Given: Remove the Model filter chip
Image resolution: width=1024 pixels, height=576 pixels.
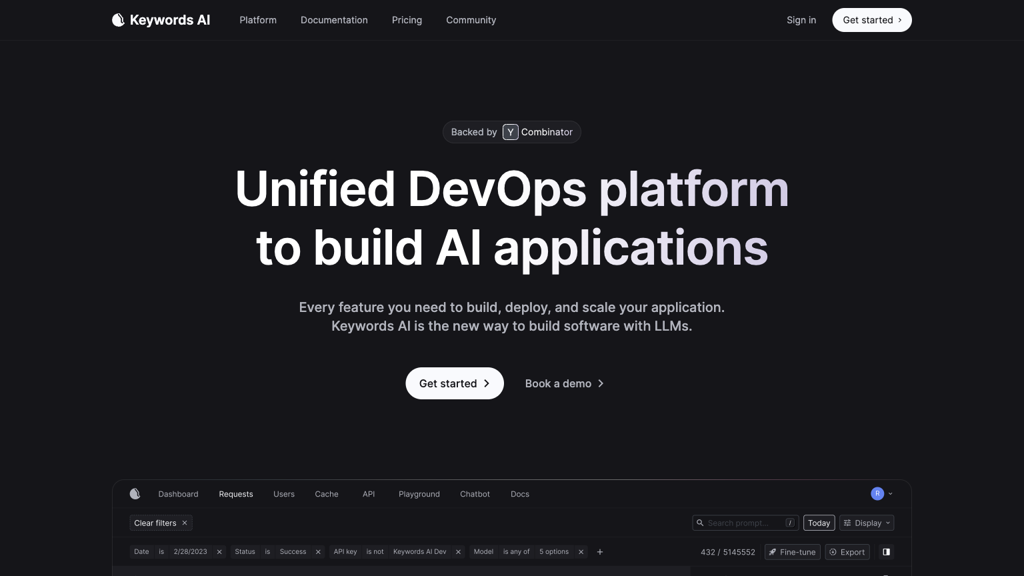Looking at the screenshot, I should click(x=580, y=552).
